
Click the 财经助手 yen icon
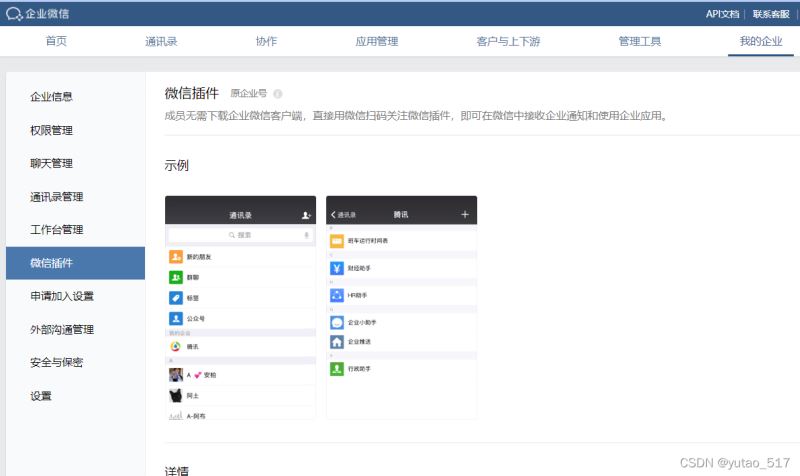point(337,268)
